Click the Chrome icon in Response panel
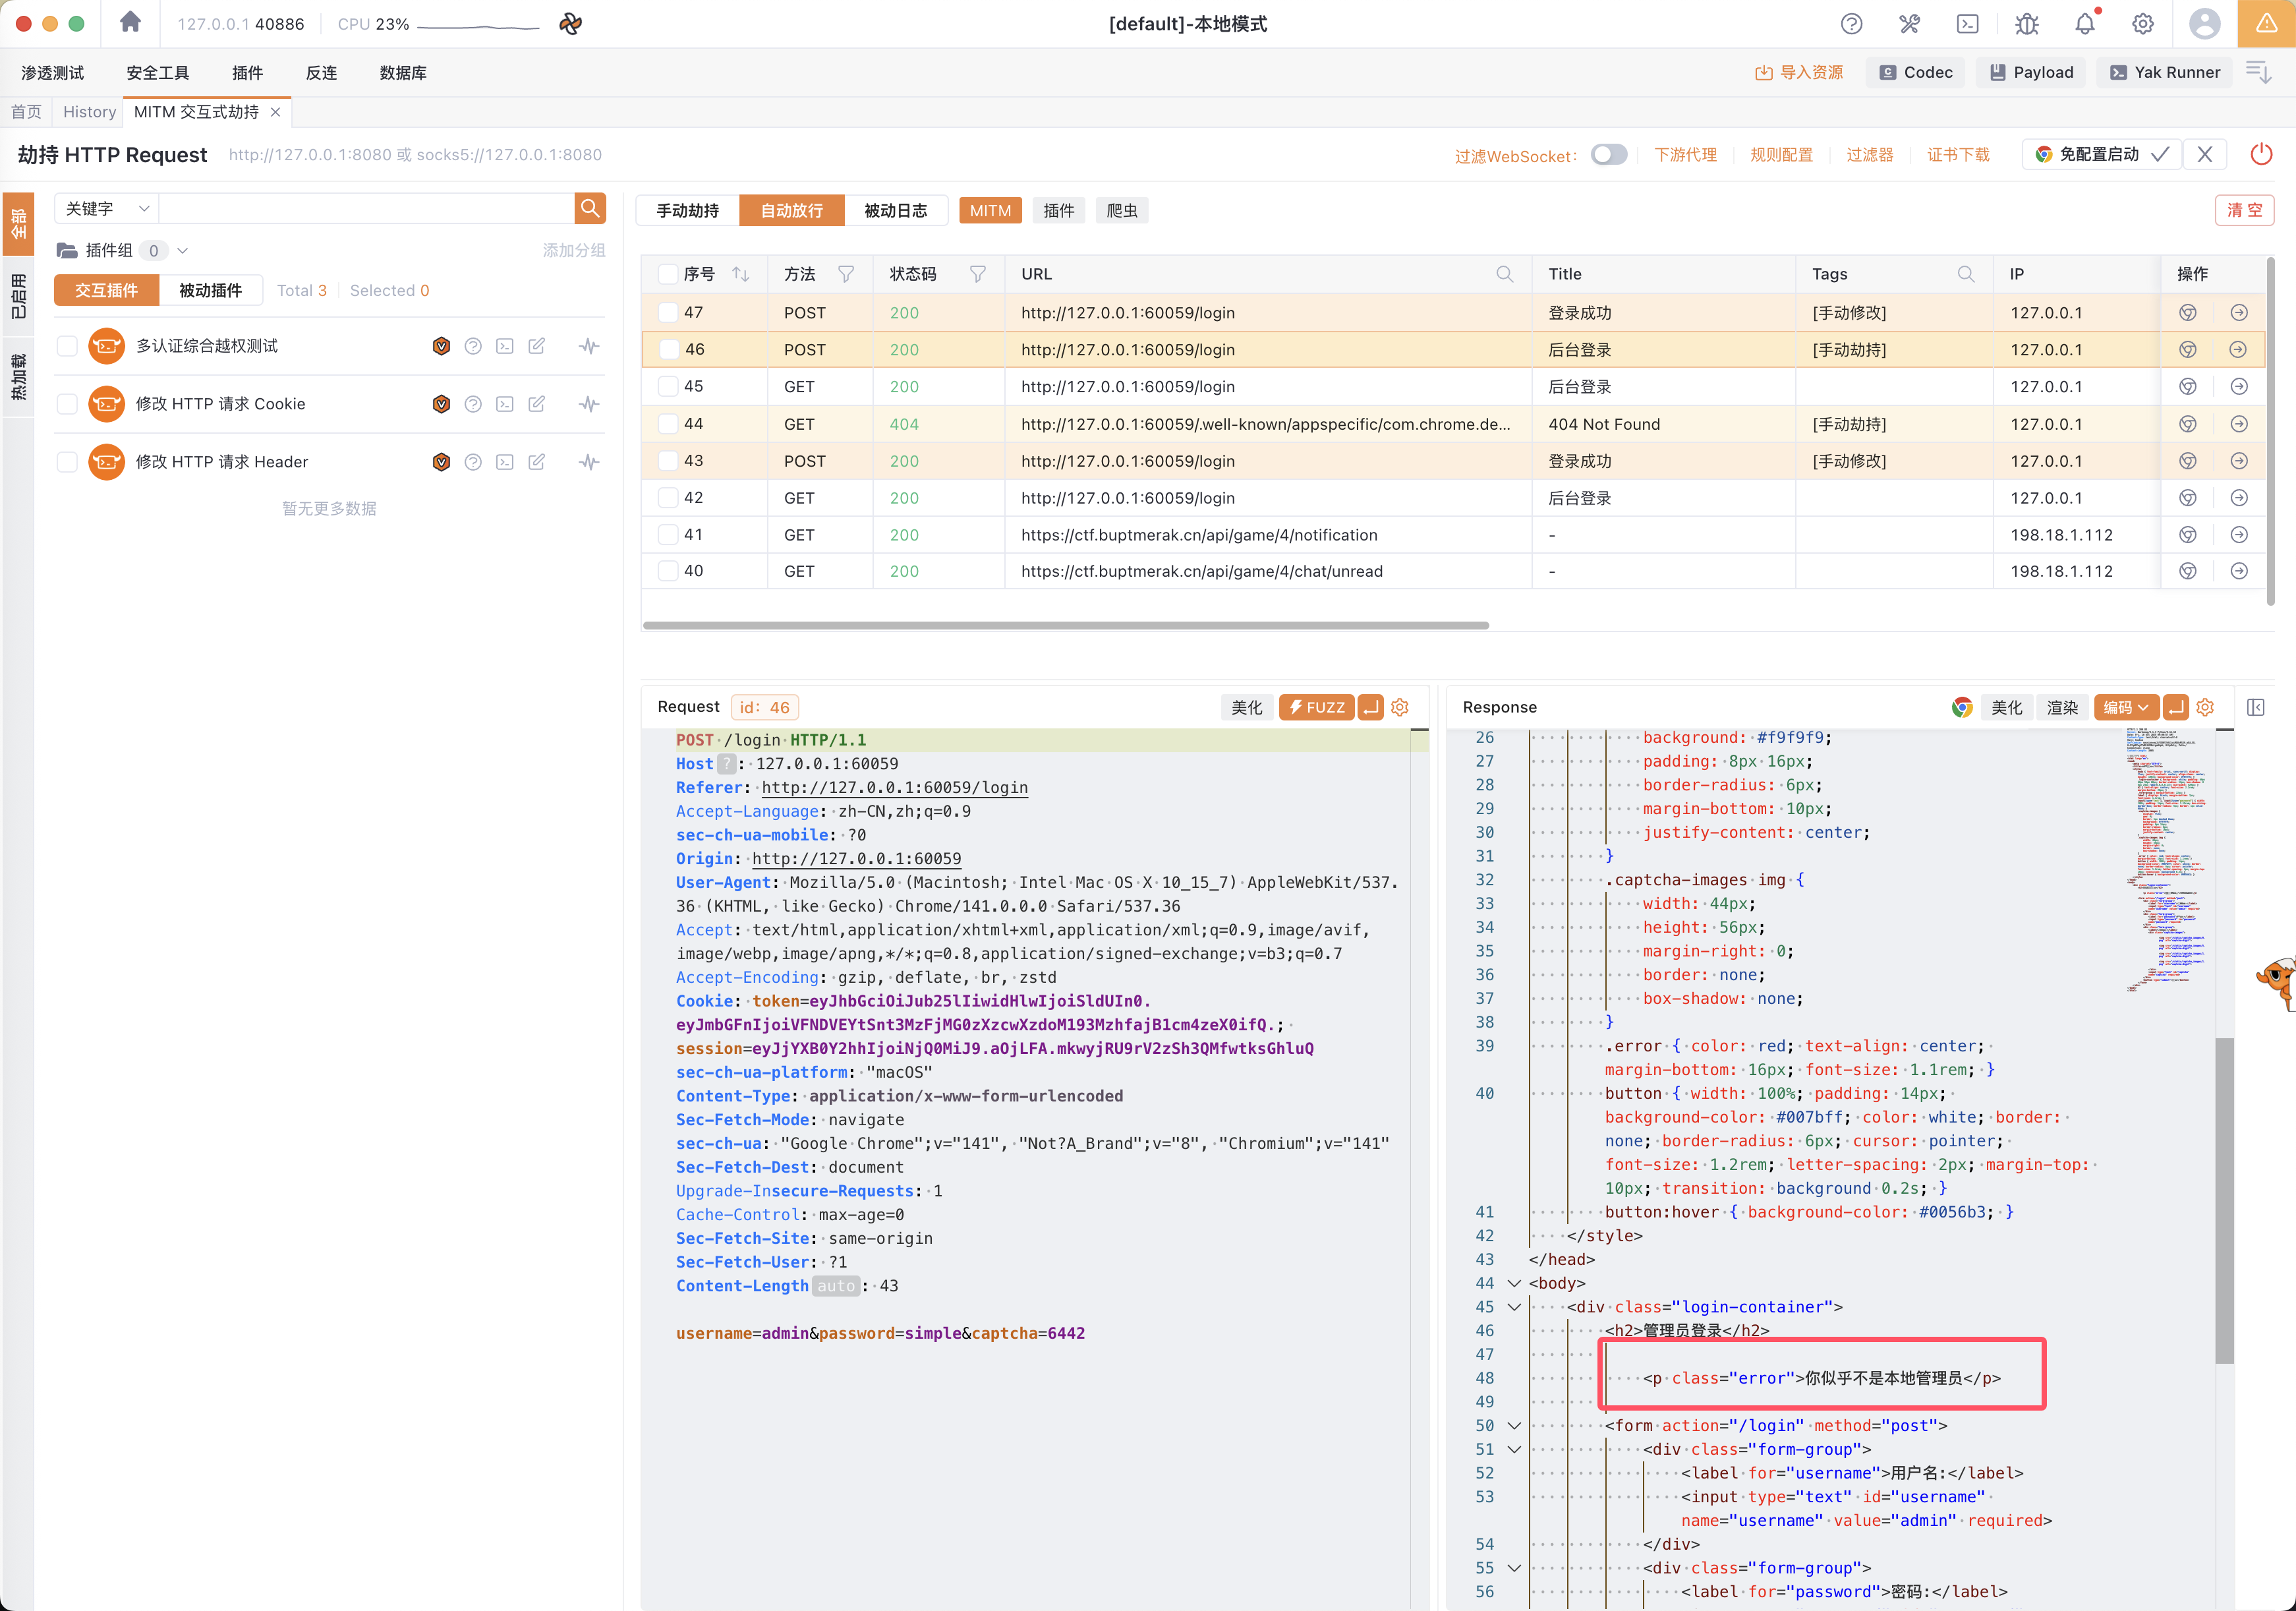2296x1611 pixels. pos(1962,707)
